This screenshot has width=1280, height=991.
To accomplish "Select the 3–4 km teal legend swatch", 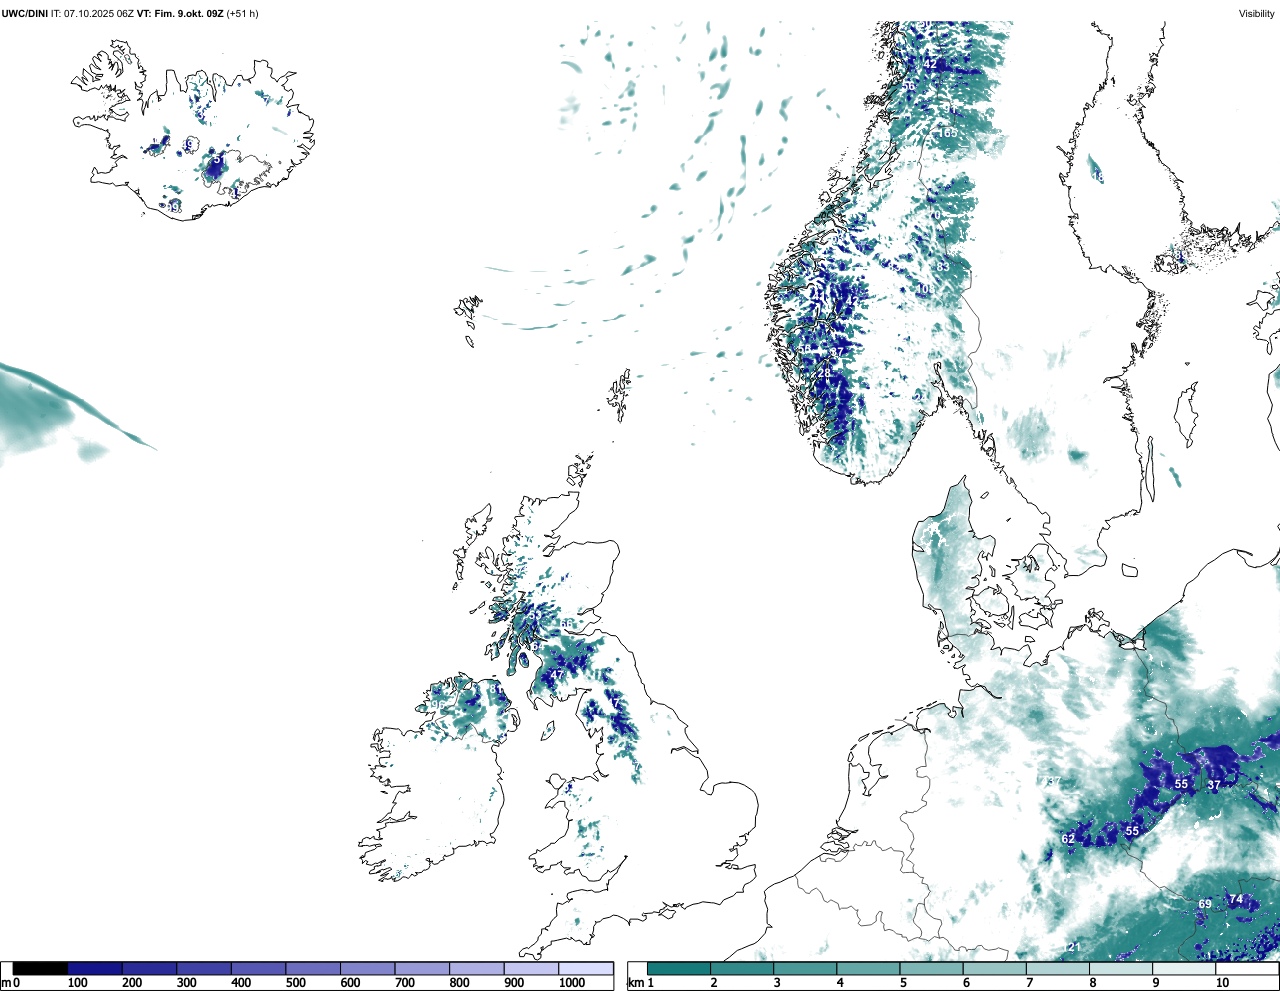I will tap(806, 969).
